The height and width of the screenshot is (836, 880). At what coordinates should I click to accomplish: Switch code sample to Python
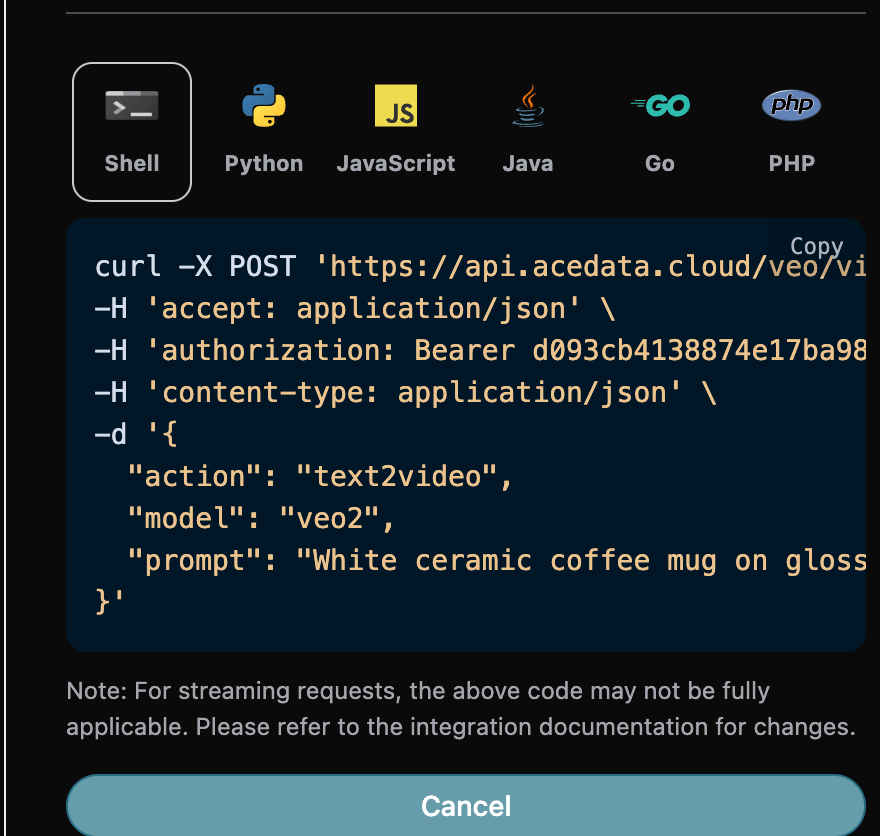pyautogui.click(x=263, y=131)
